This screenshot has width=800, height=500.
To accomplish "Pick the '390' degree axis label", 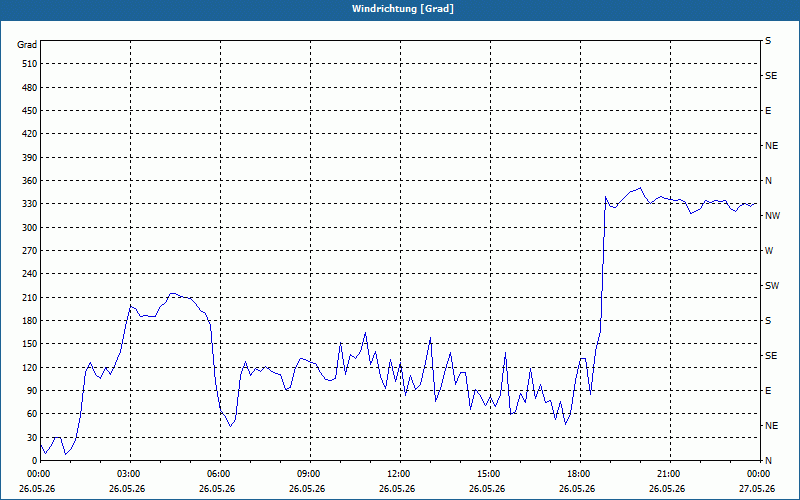I will pyautogui.click(x=30, y=158).
